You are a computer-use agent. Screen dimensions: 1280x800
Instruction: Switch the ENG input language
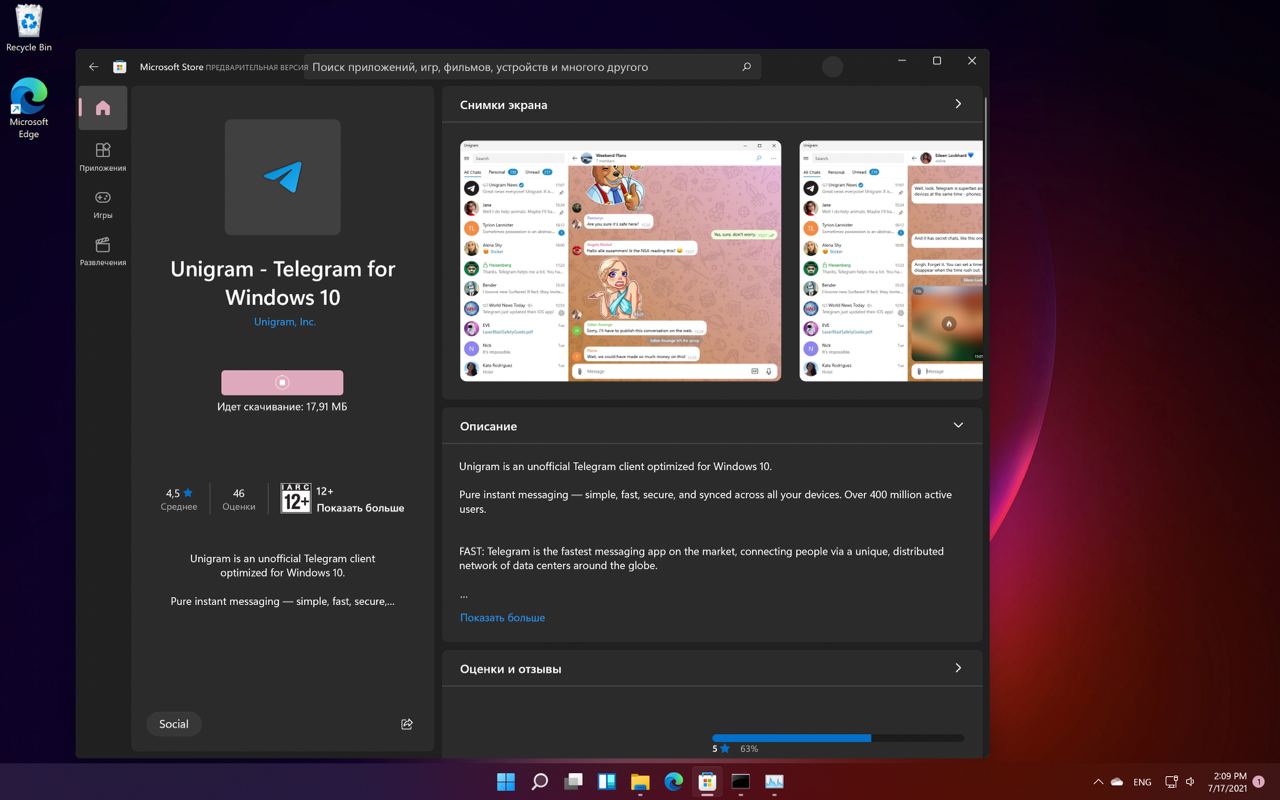pyautogui.click(x=1142, y=782)
